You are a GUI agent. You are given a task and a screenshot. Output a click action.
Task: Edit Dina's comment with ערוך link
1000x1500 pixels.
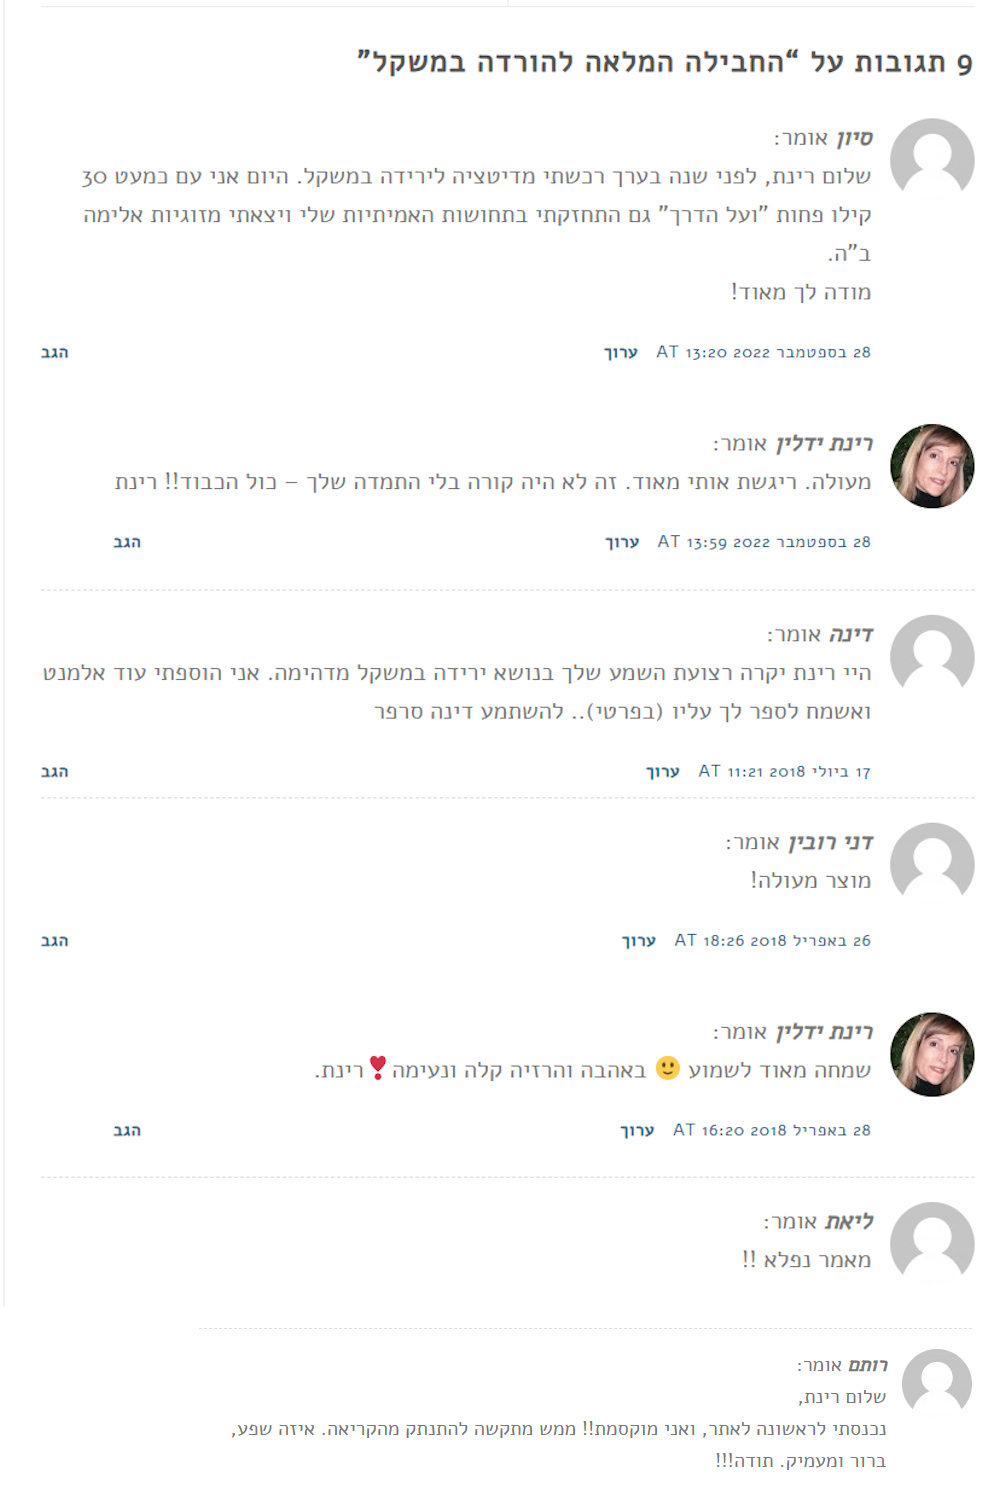[x=663, y=771]
